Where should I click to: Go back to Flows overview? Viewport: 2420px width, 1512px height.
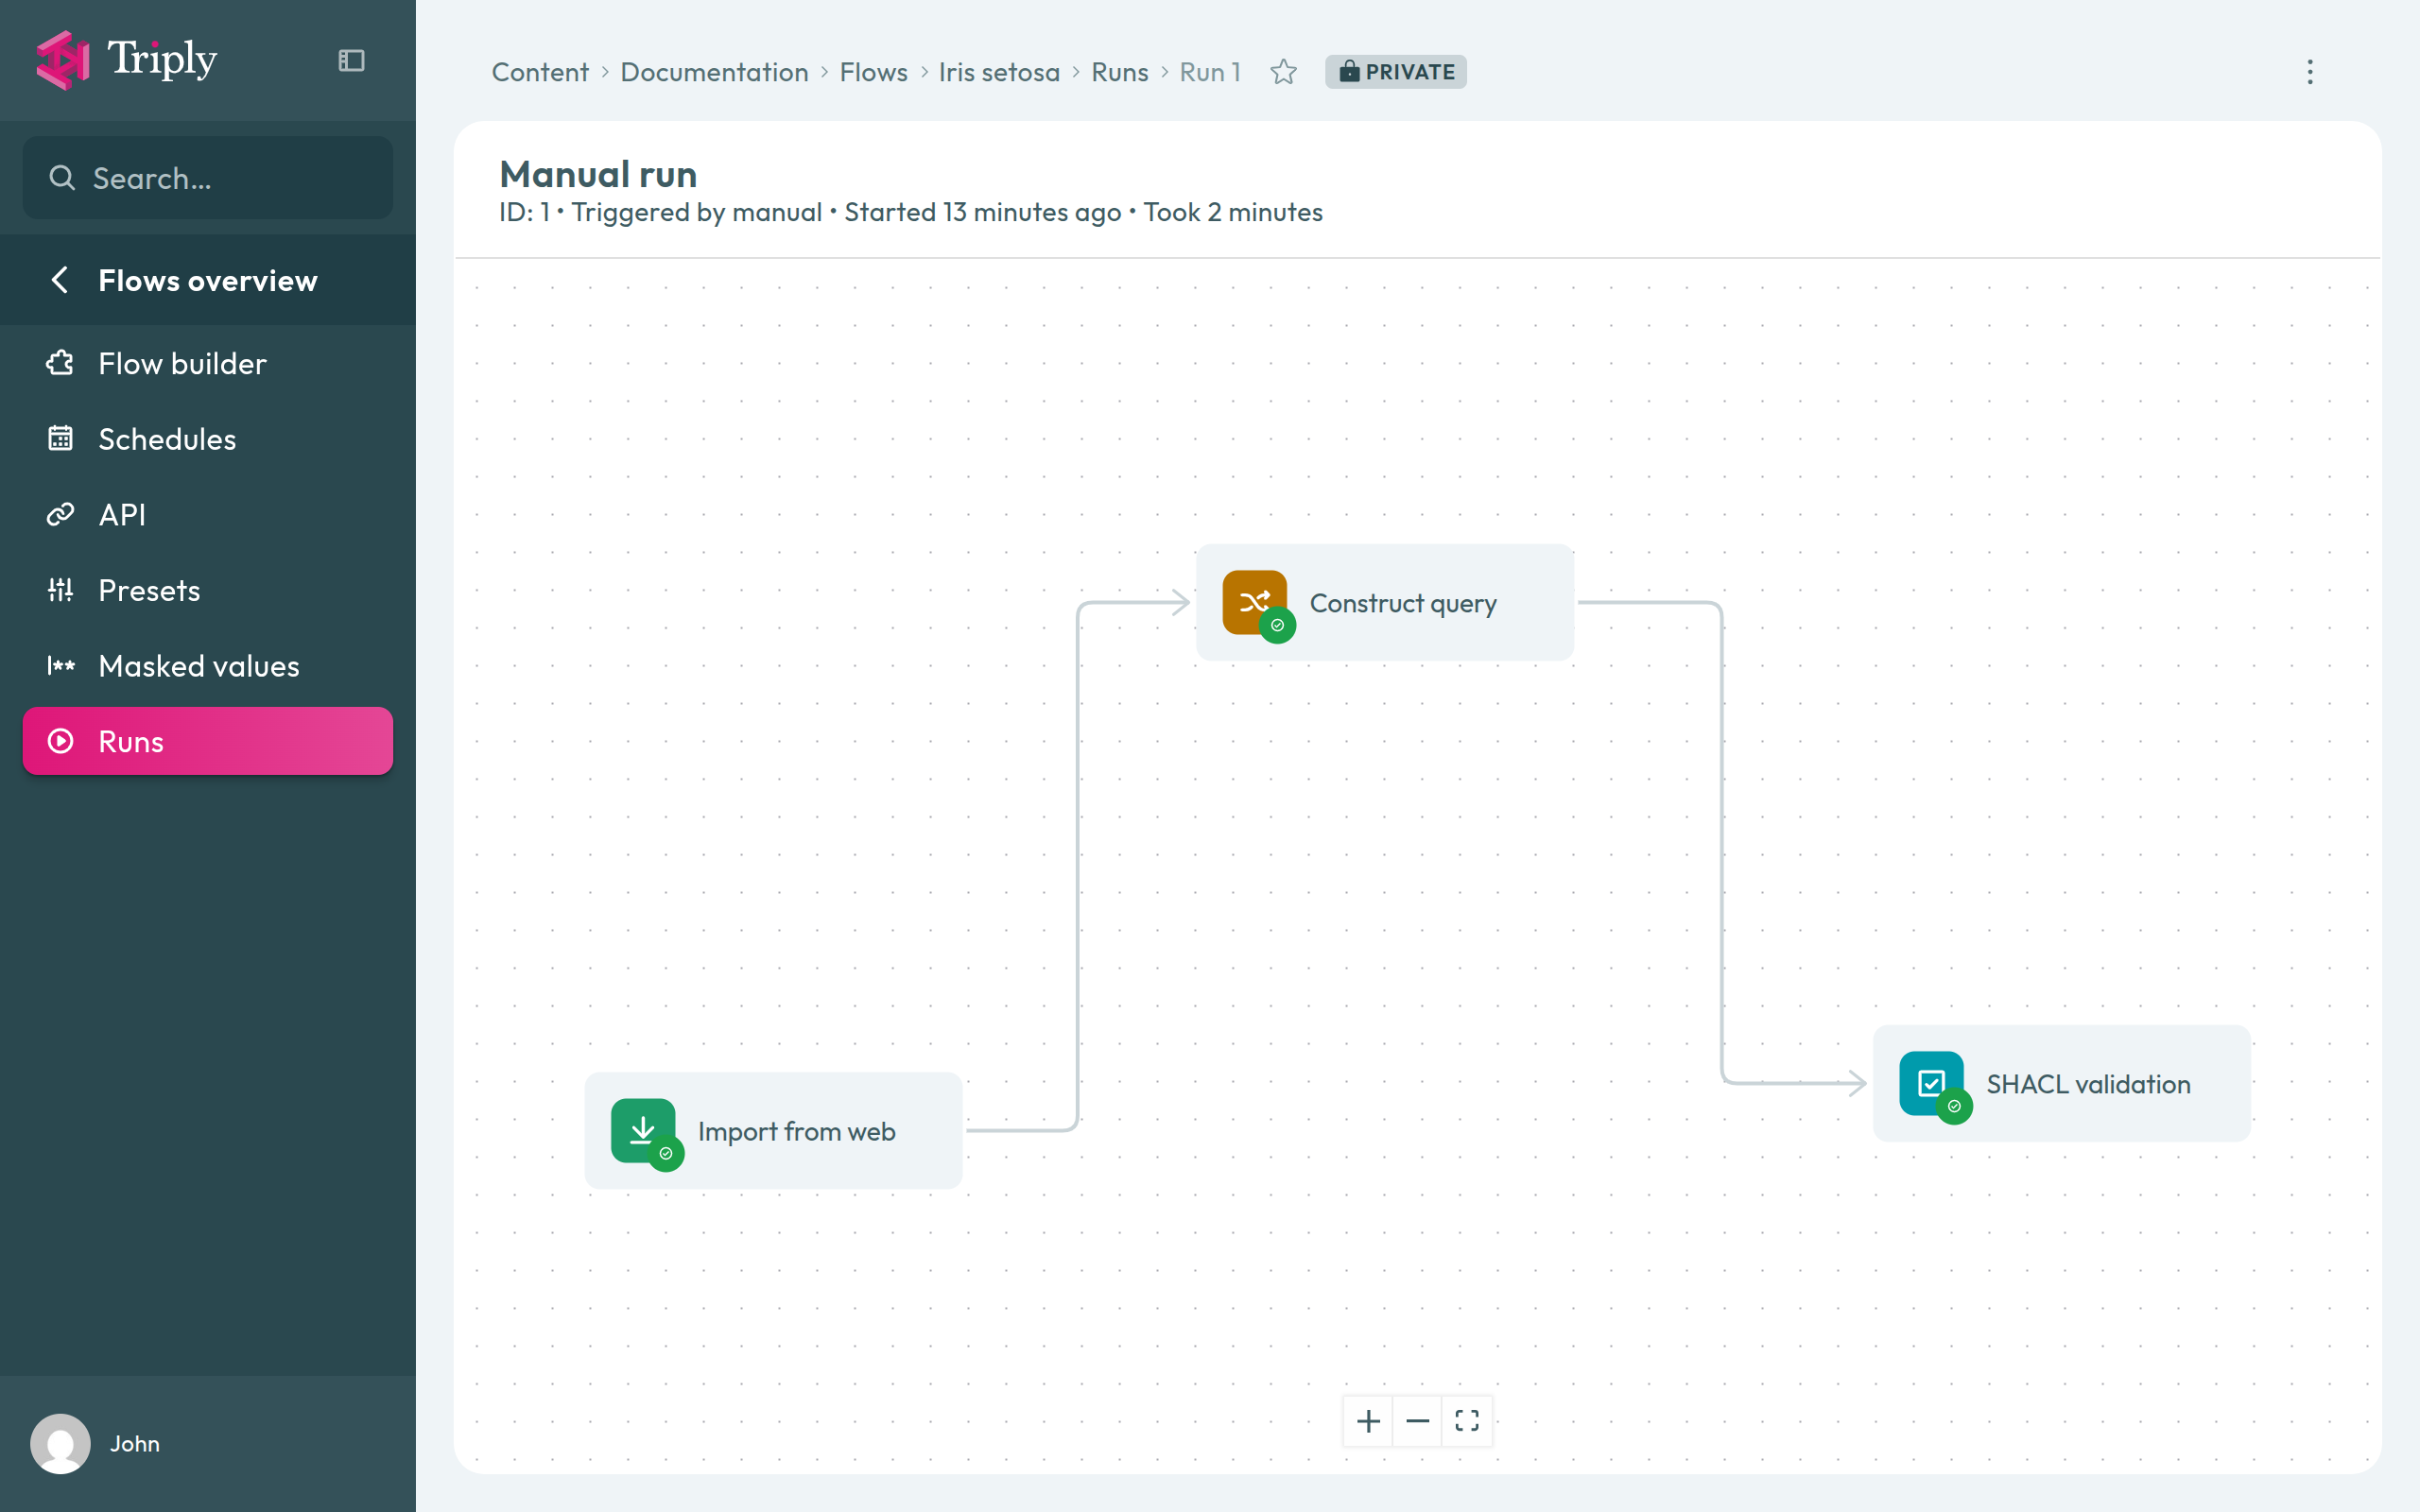point(208,280)
